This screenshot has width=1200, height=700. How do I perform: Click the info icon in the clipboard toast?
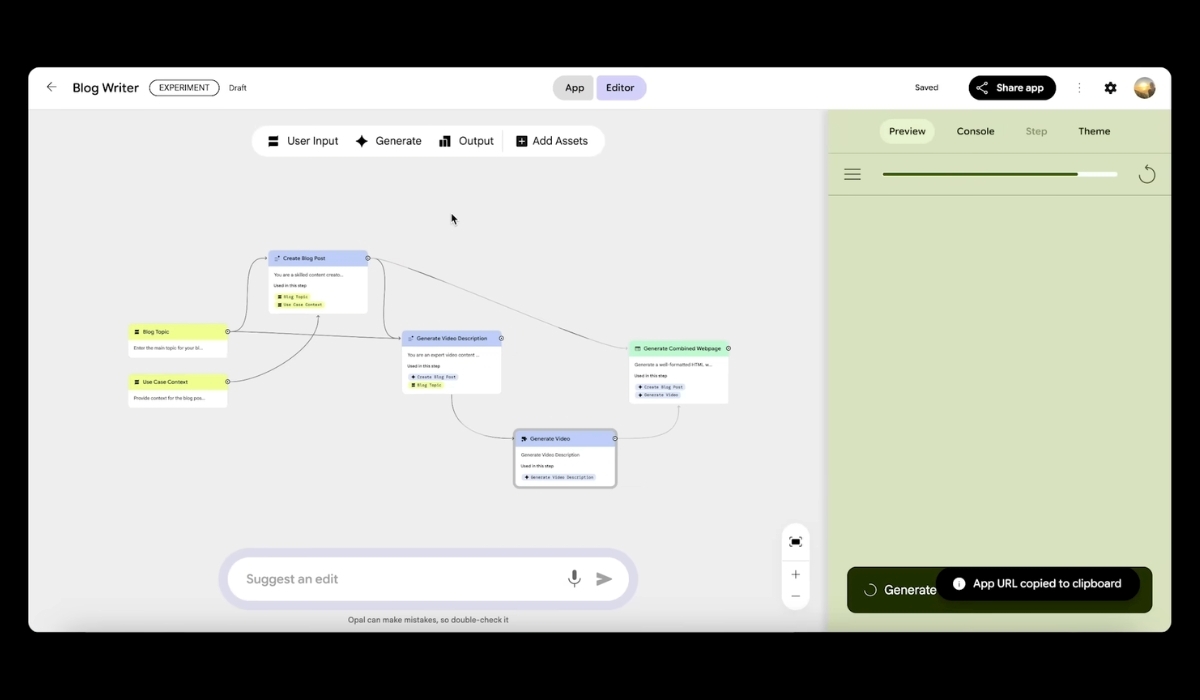point(959,584)
